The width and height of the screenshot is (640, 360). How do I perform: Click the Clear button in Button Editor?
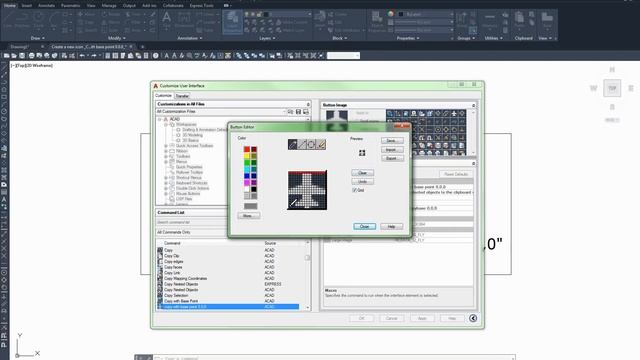pos(362,173)
